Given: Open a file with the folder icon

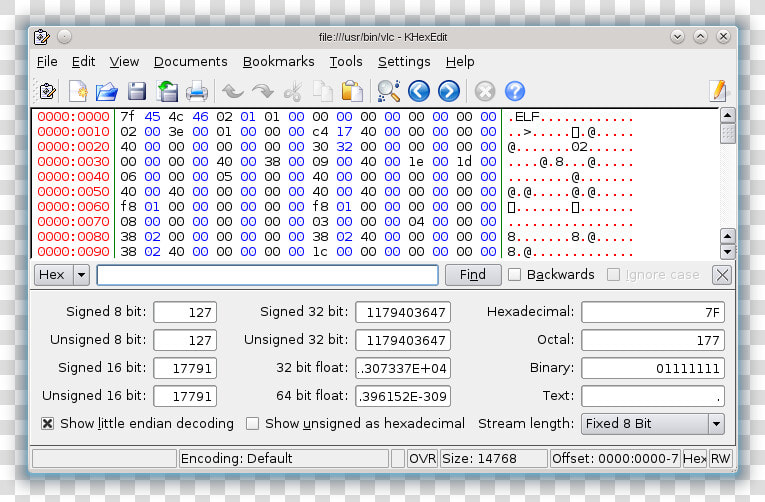Looking at the screenshot, I should pos(107,91).
